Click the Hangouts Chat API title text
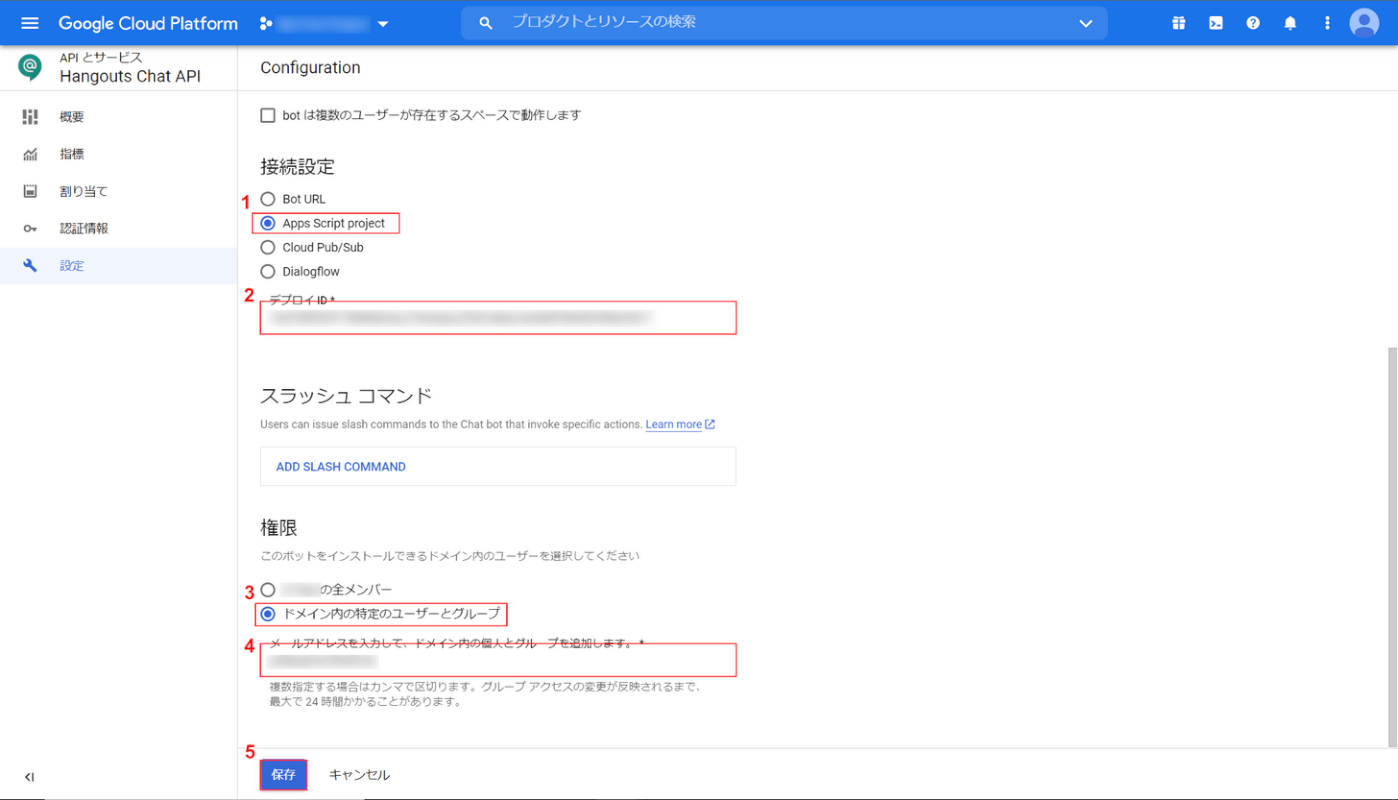 point(130,76)
